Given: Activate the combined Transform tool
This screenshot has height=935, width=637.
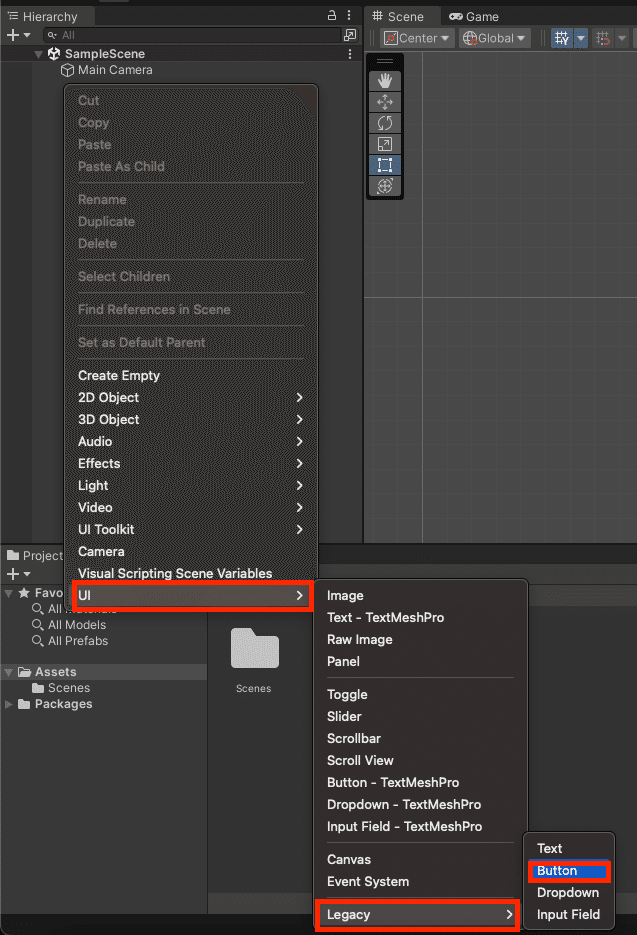Looking at the screenshot, I should pyautogui.click(x=385, y=186).
